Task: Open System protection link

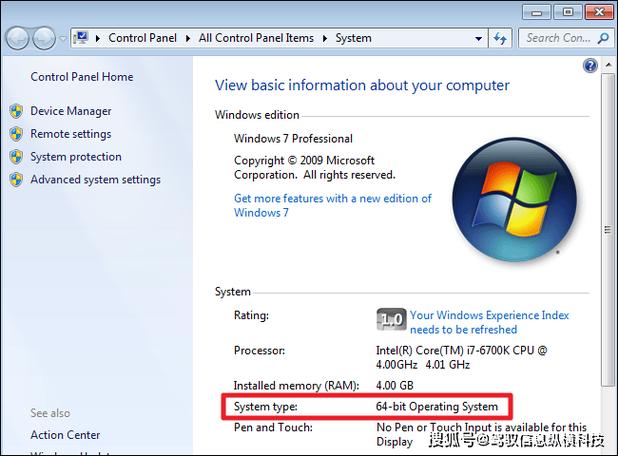Action: (x=76, y=157)
